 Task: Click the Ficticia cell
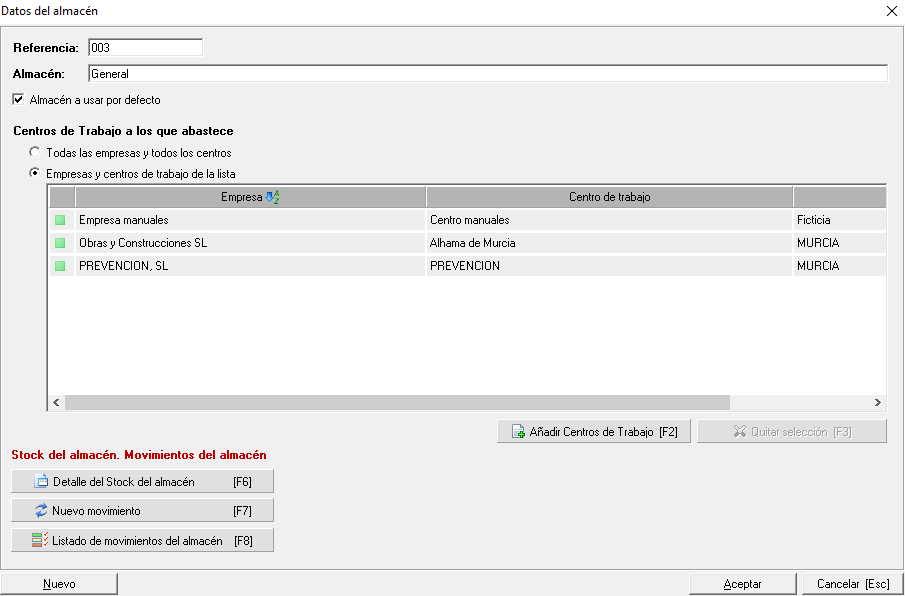tap(840, 220)
